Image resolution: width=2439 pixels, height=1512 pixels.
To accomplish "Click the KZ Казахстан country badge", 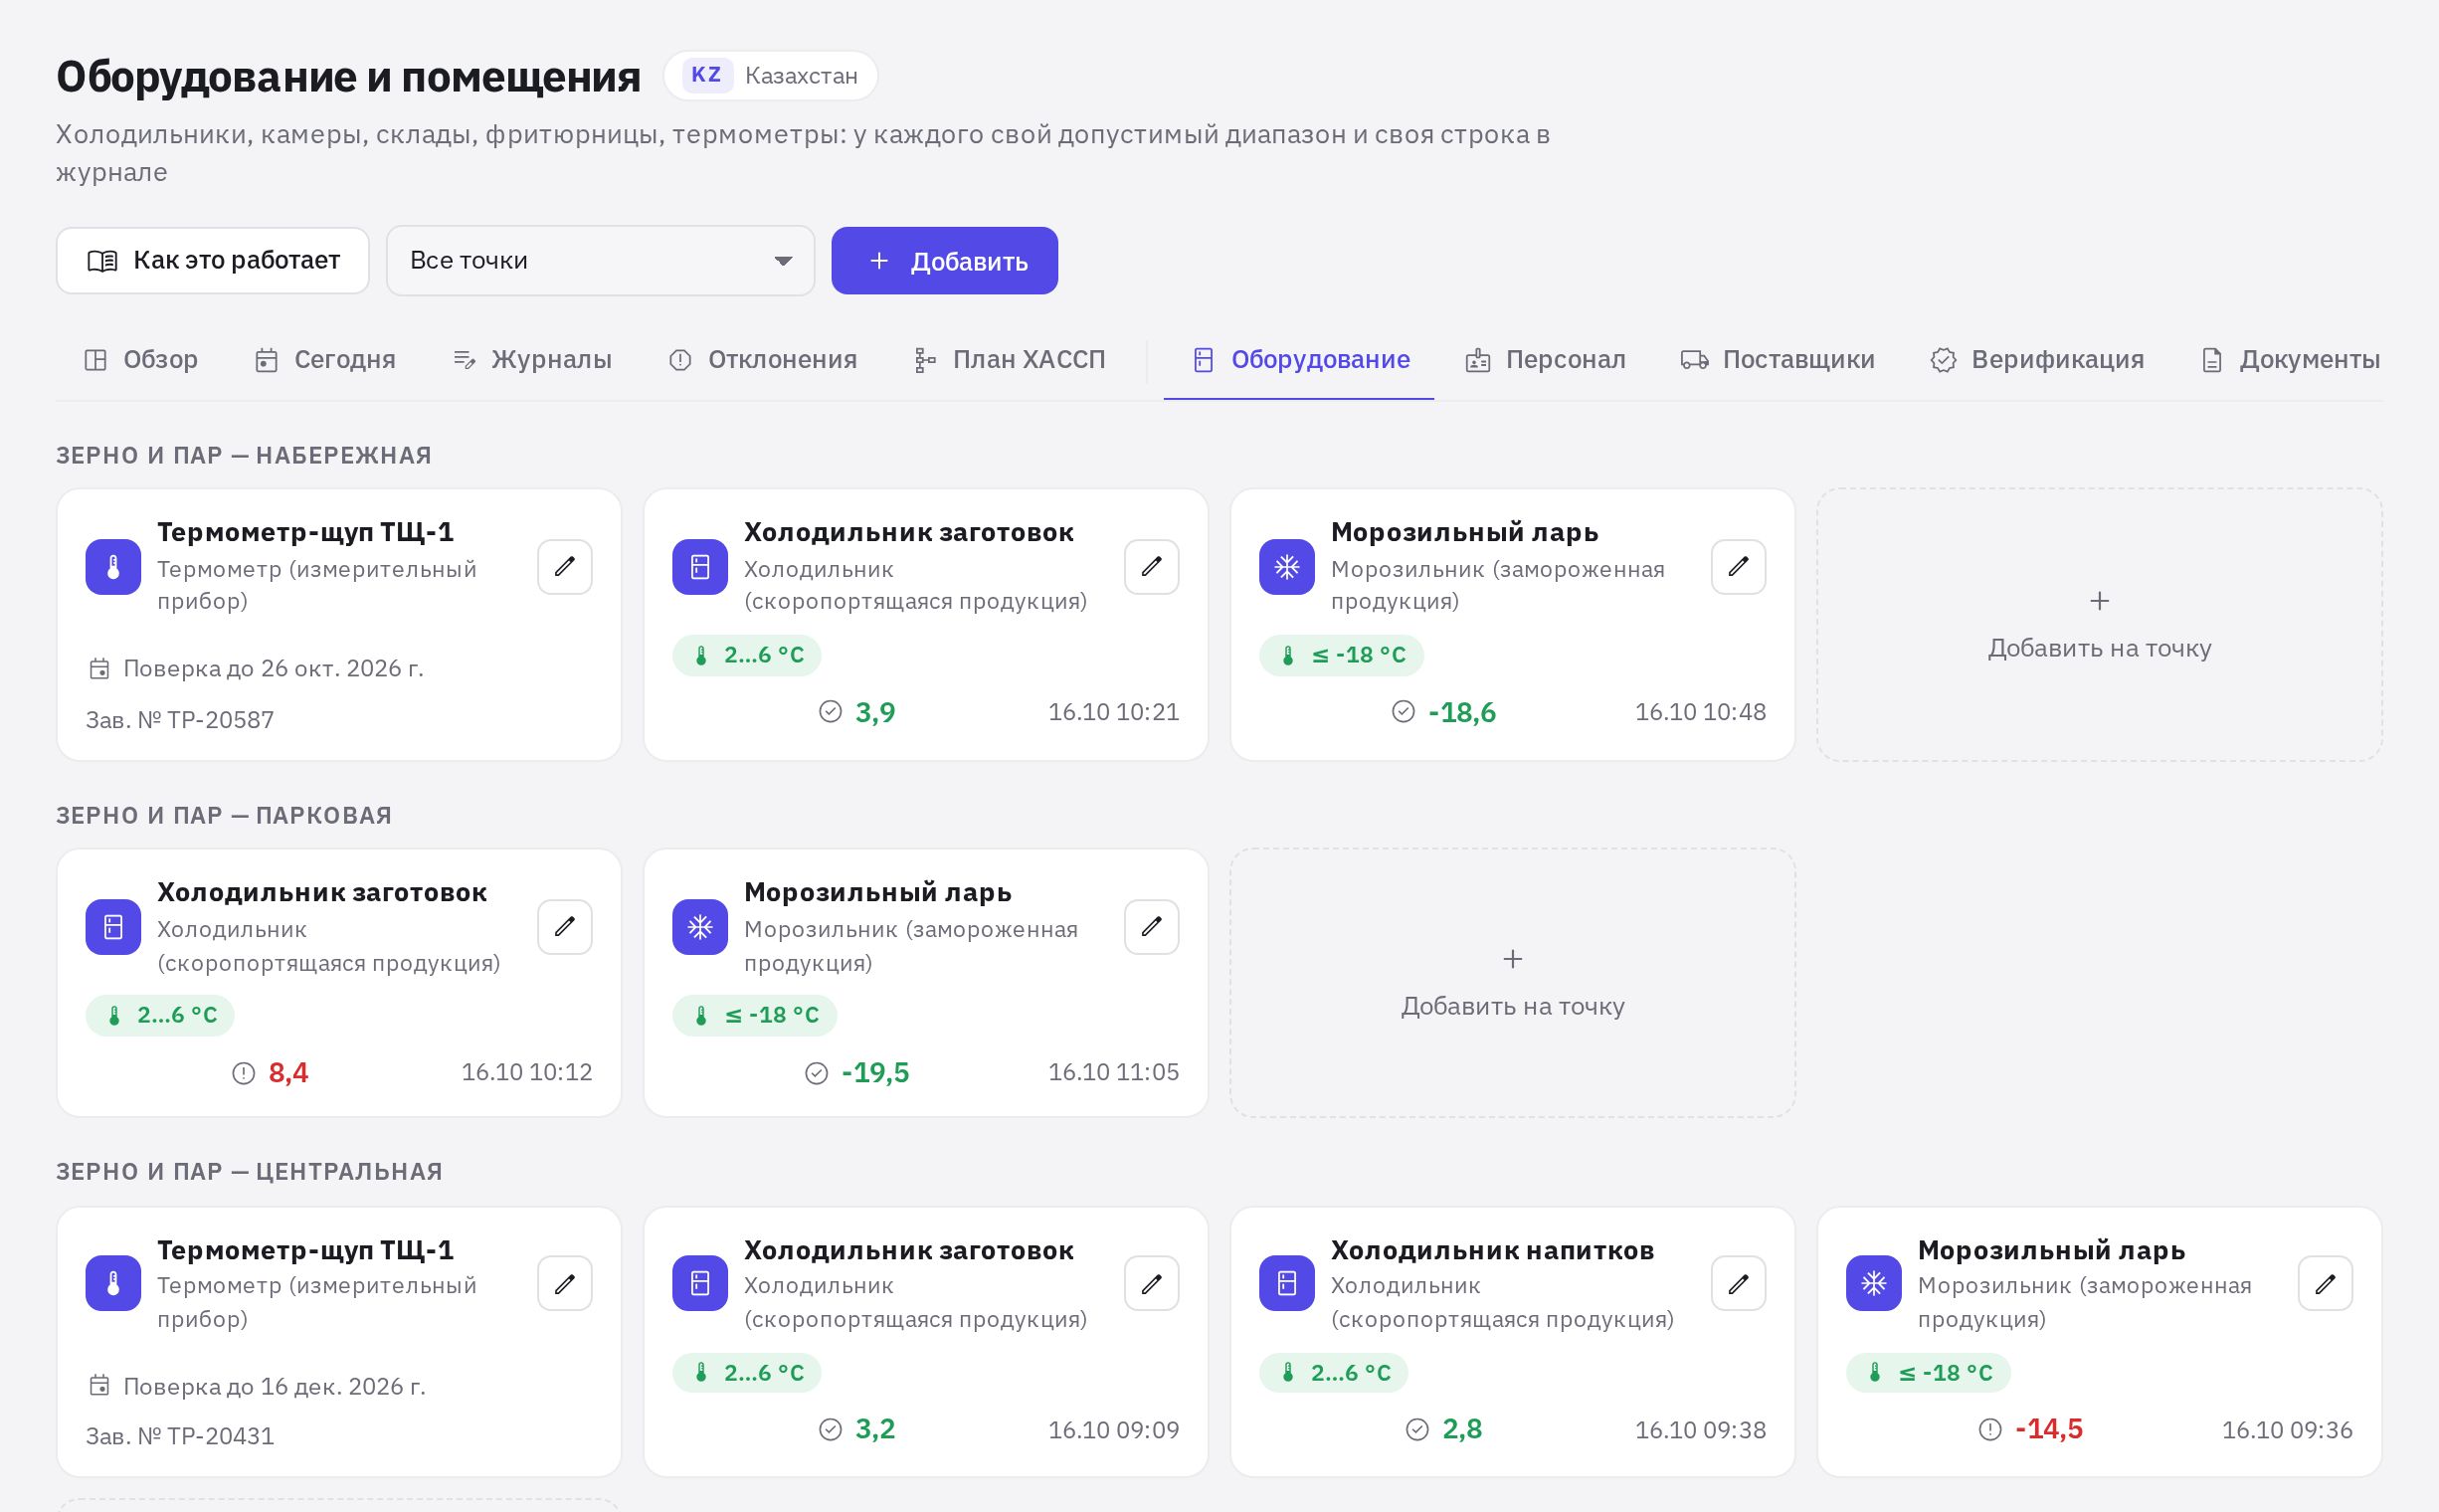I will [x=771, y=76].
